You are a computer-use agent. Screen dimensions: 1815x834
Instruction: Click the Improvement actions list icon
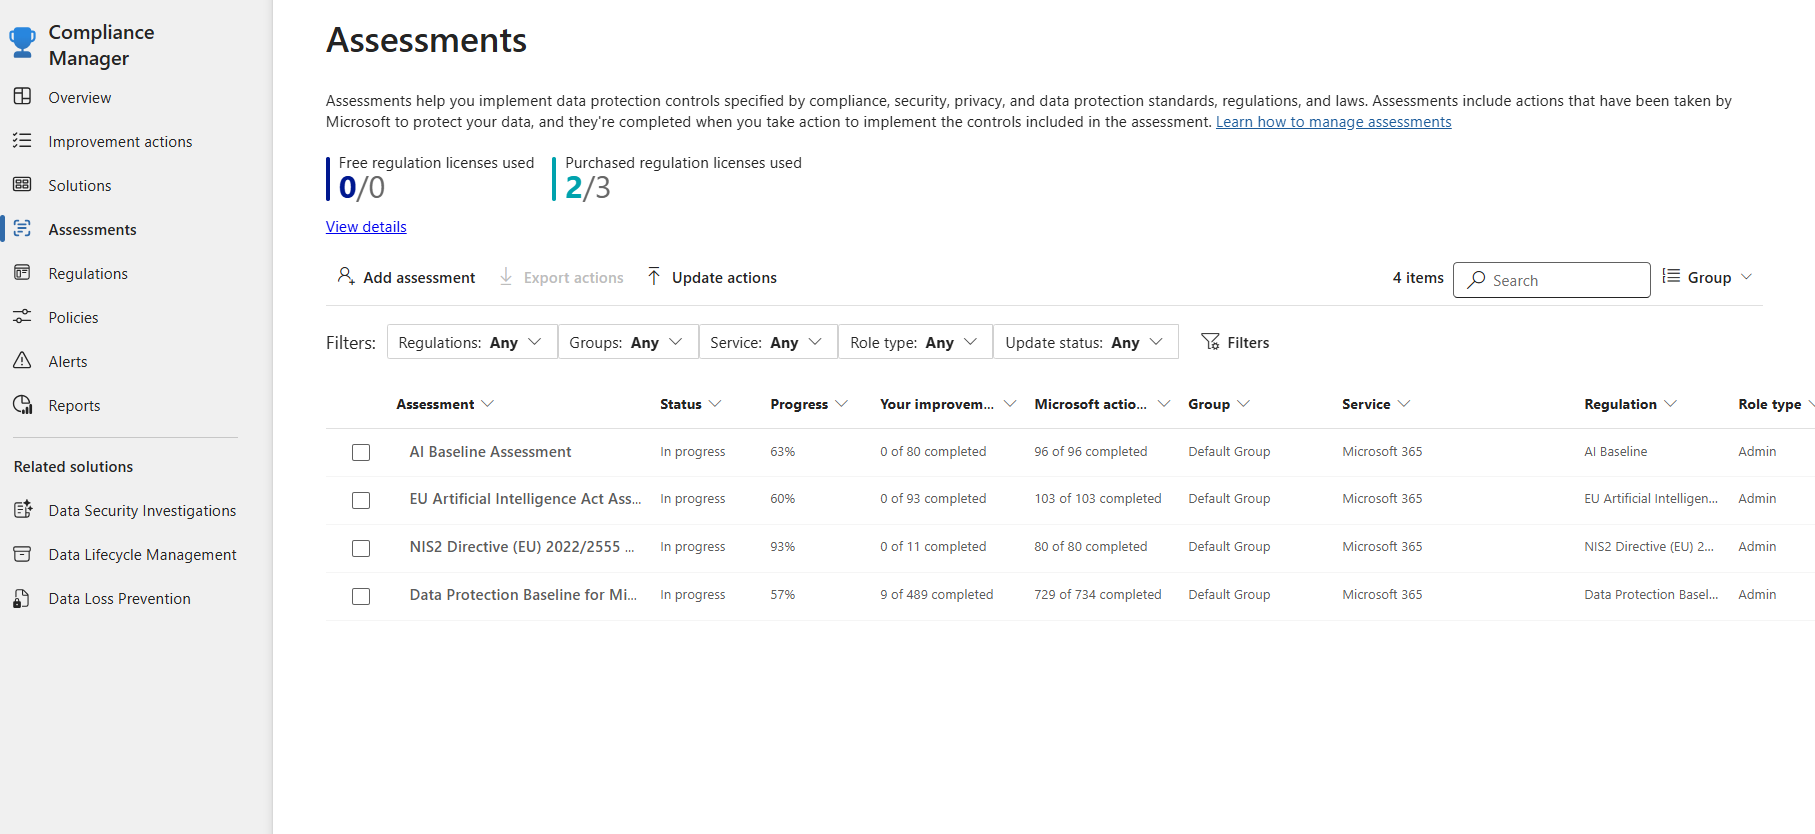[x=22, y=141]
